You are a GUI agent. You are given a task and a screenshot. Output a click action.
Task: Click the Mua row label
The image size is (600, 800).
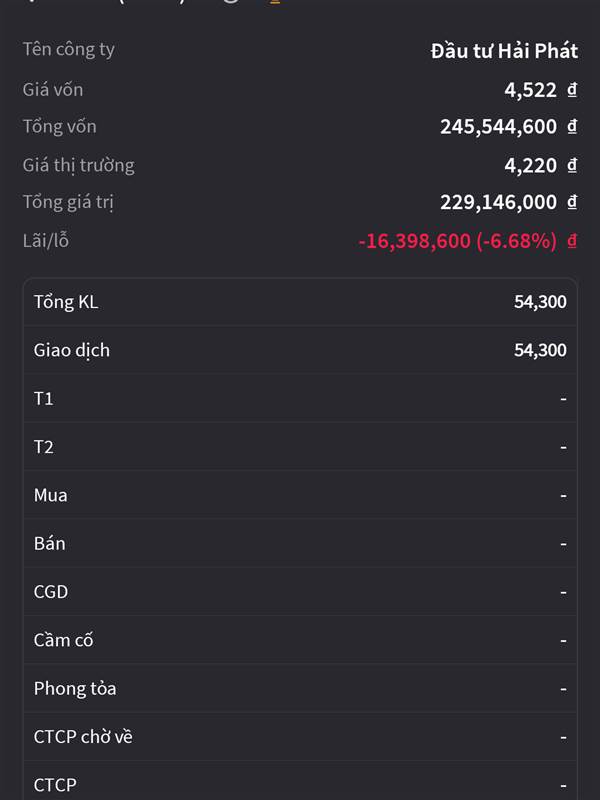point(51,495)
